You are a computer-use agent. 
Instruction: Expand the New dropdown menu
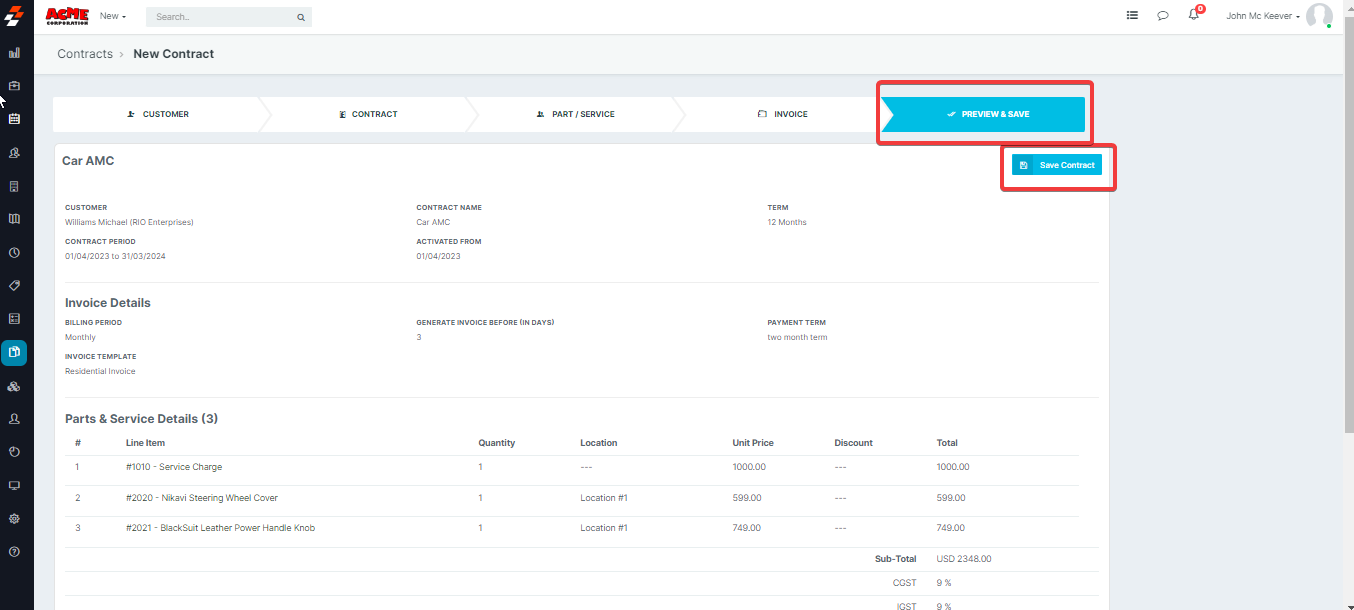(x=112, y=16)
